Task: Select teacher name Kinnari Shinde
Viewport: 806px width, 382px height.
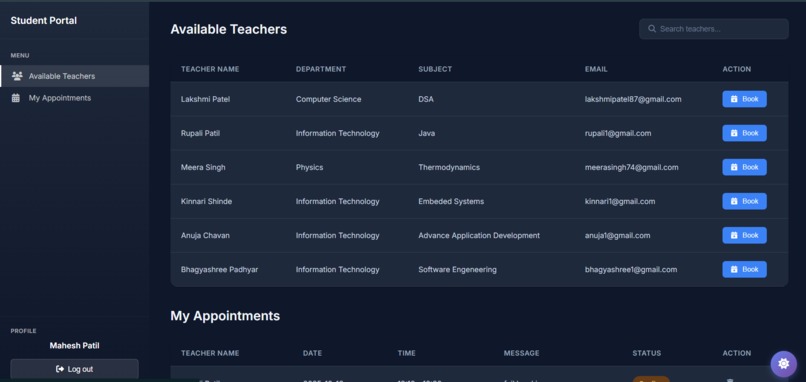Action: (206, 201)
